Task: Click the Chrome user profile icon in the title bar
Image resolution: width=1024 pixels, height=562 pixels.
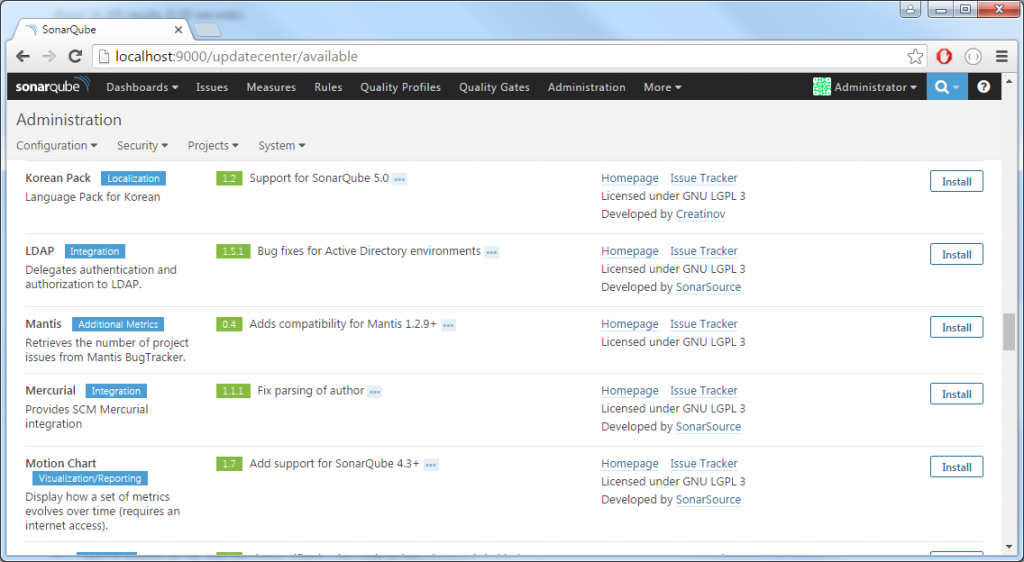Action: (910, 9)
